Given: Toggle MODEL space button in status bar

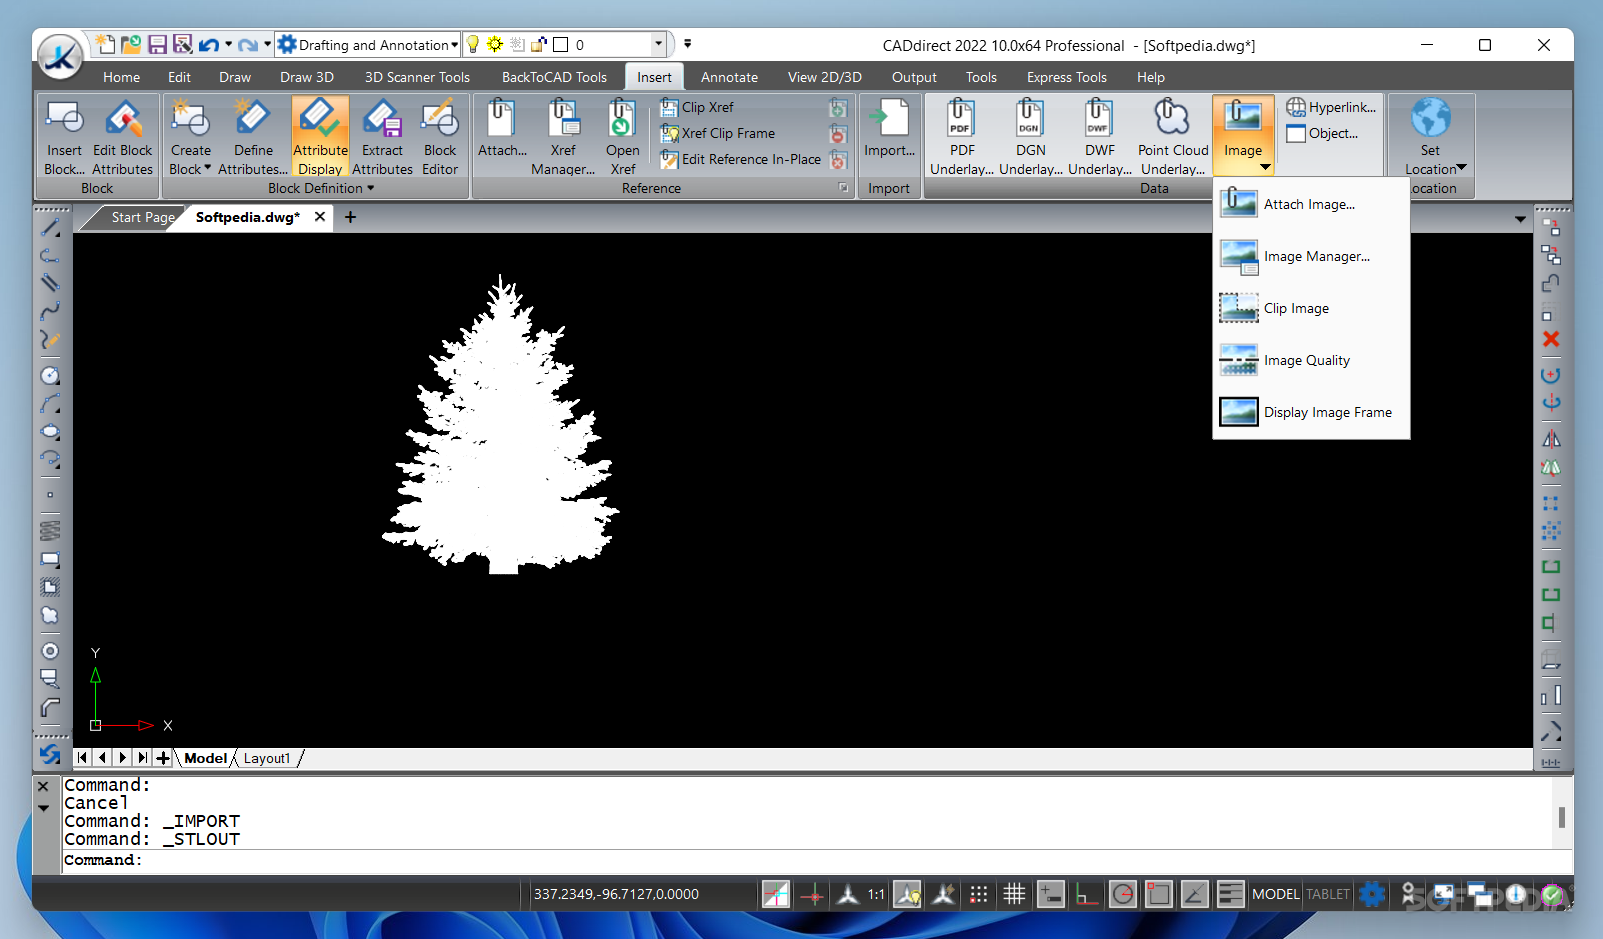Looking at the screenshot, I should [1276, 894].
